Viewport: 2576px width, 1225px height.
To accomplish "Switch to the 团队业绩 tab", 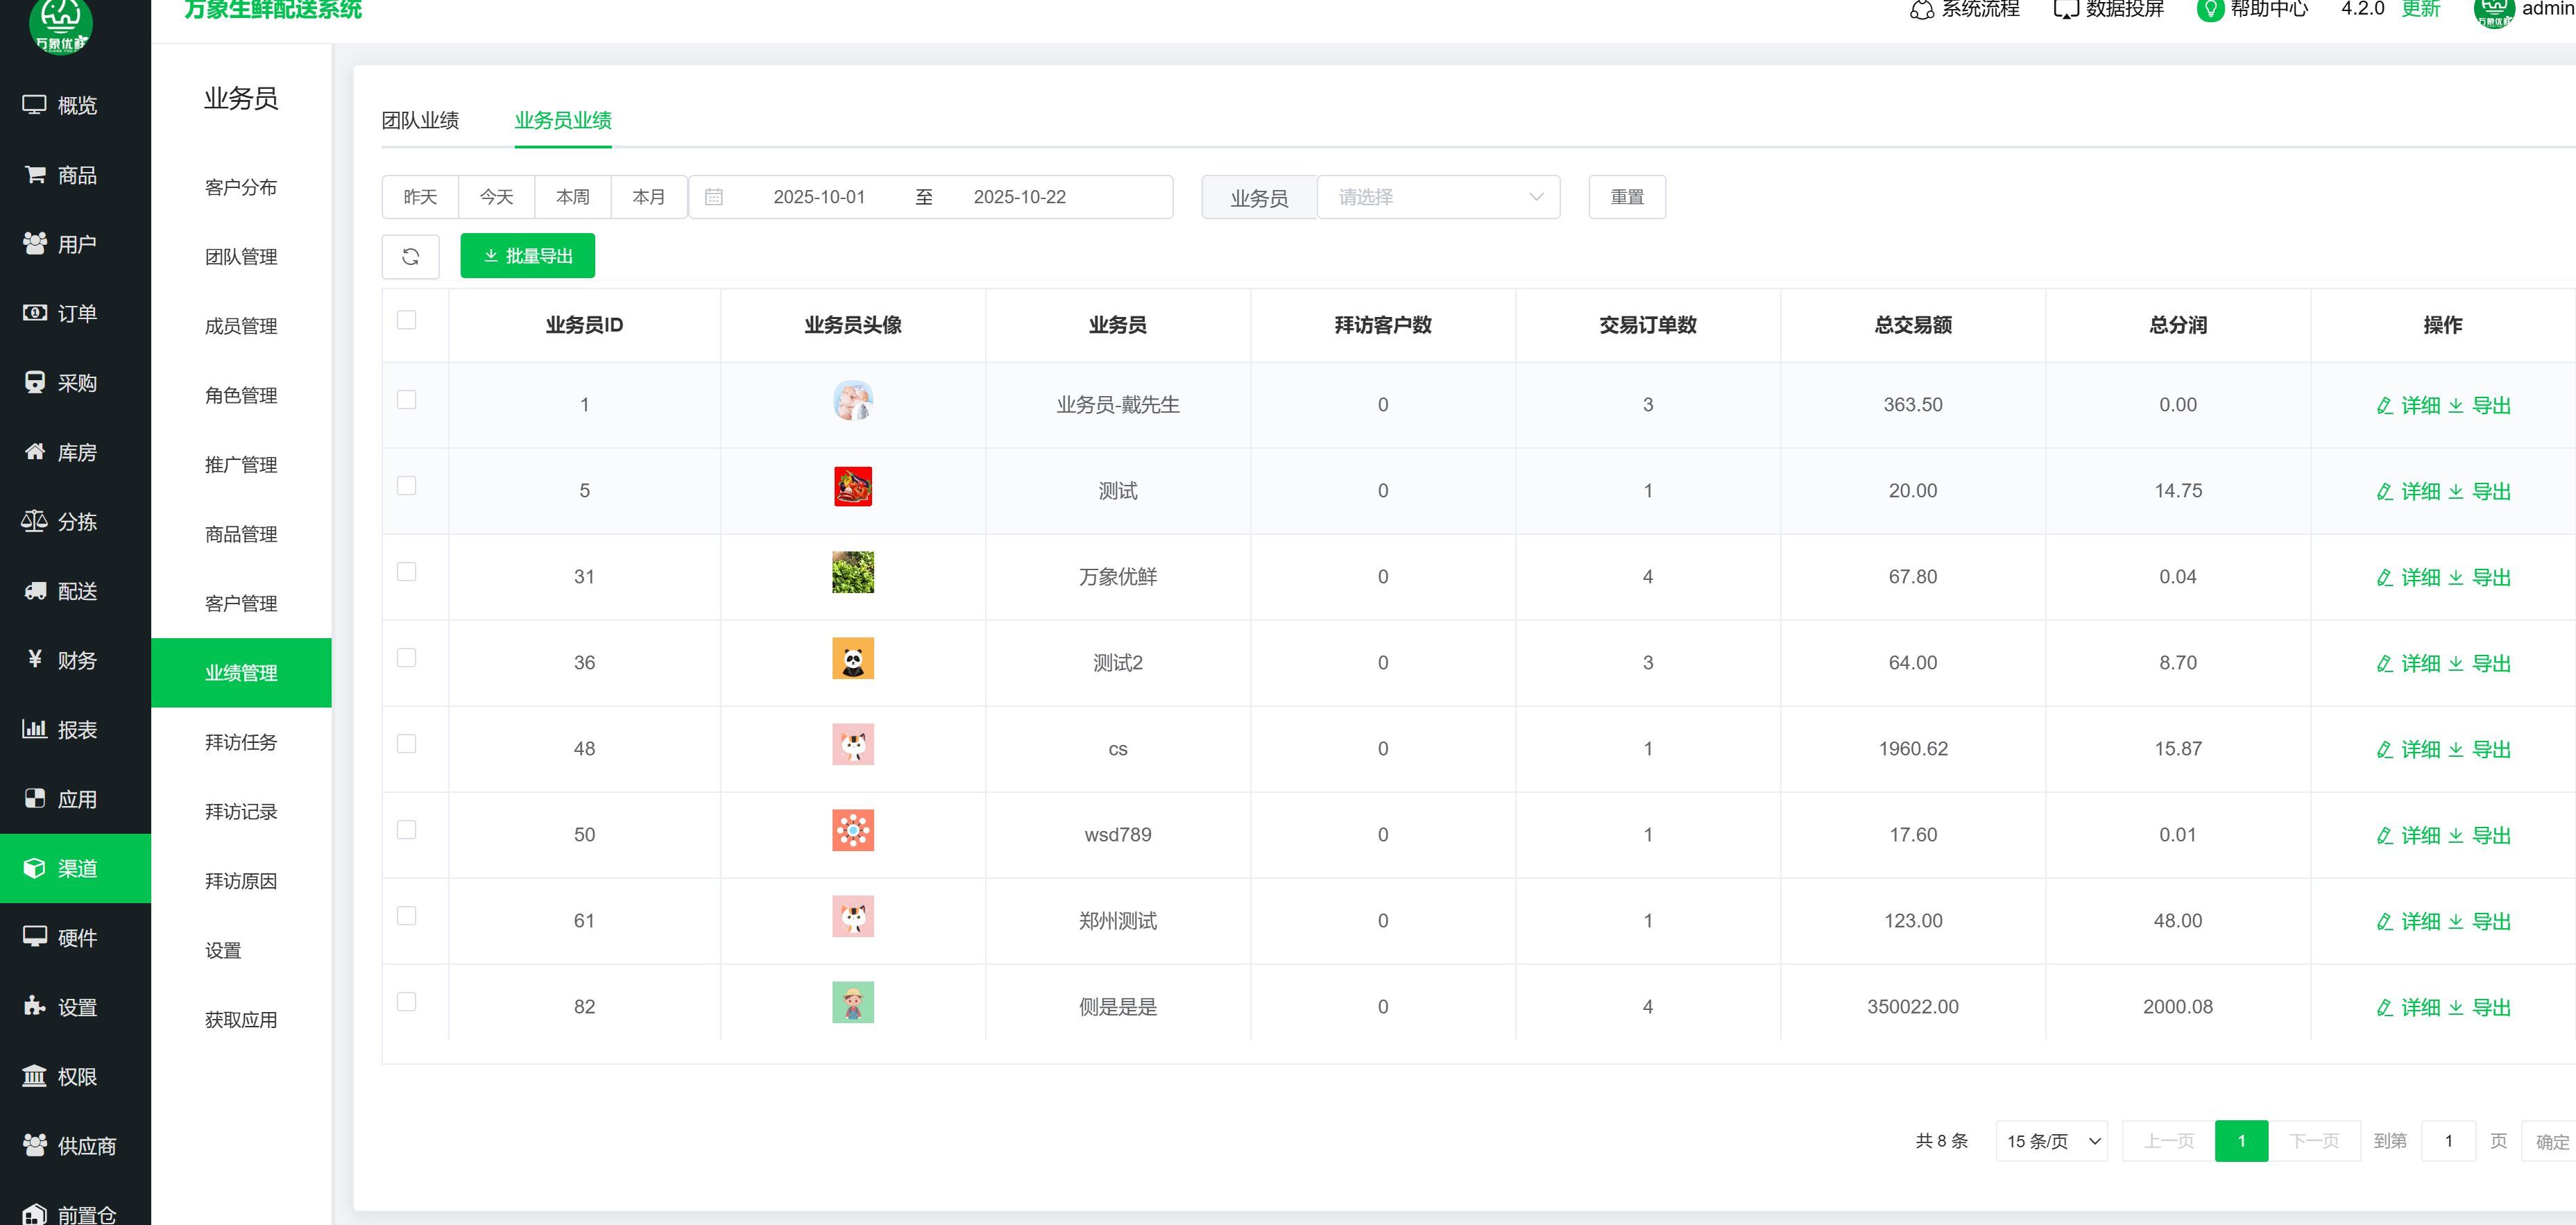I will [x=420, y=121].
